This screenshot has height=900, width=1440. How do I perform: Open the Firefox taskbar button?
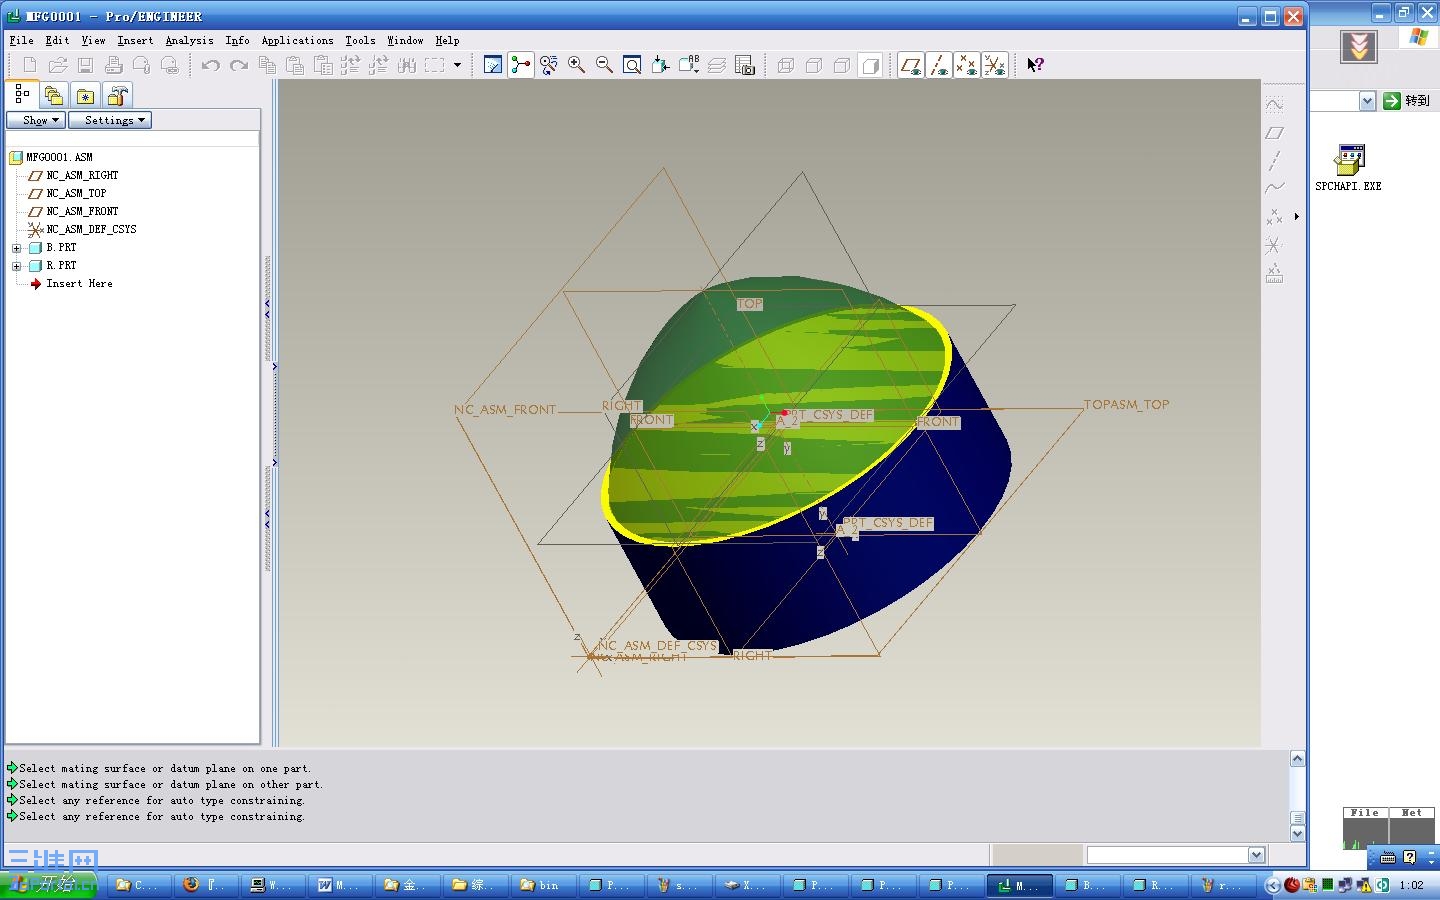pyautogui.click(x=205, y=885)
